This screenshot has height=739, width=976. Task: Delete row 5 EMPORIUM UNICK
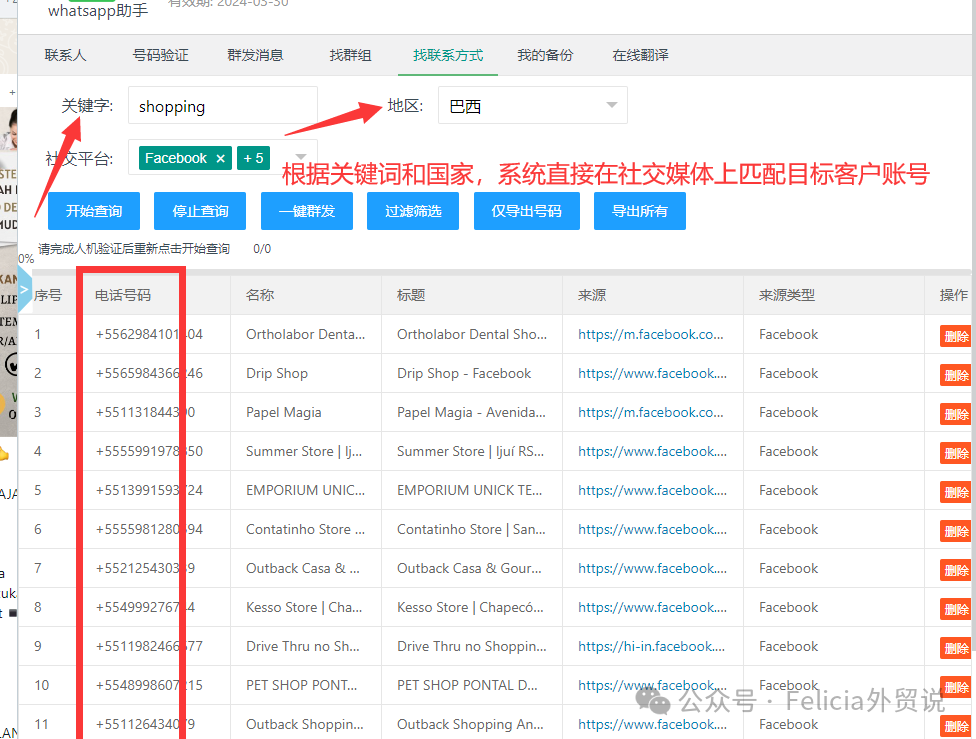coord(956,492)
